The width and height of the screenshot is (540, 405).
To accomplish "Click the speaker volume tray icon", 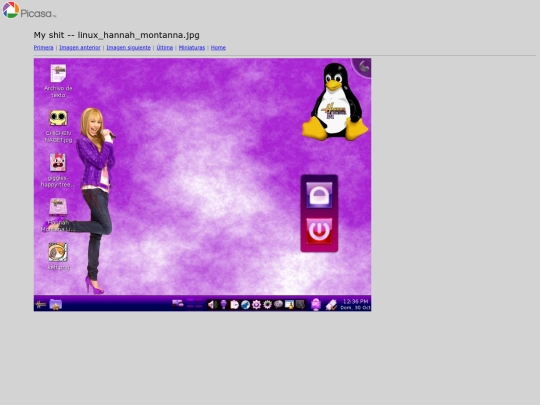I will pos(212,304).
